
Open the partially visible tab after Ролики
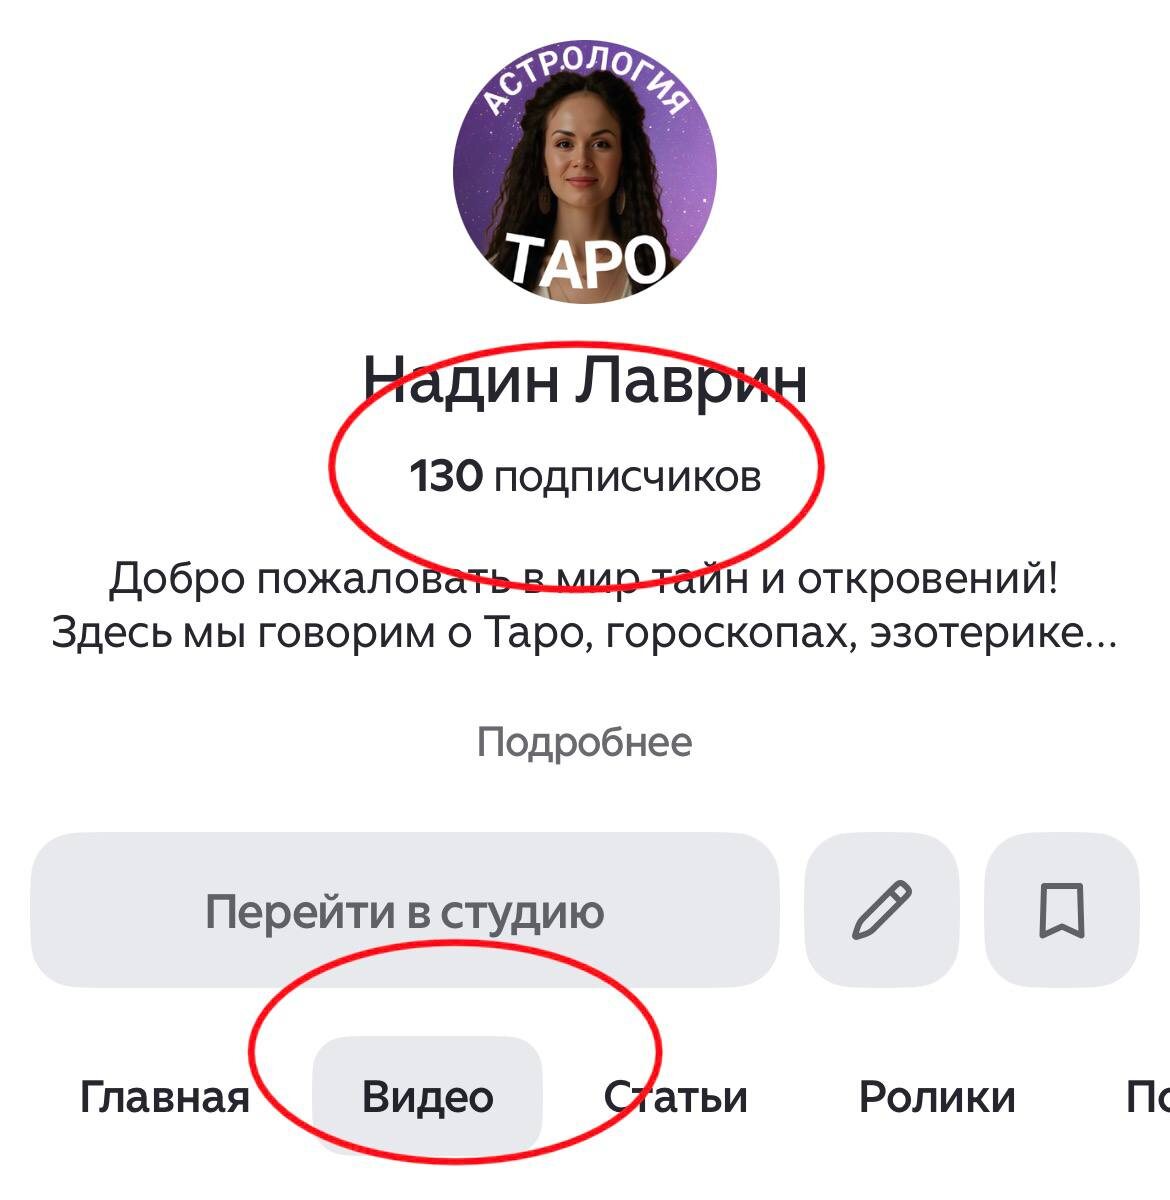[1147, 1097]
